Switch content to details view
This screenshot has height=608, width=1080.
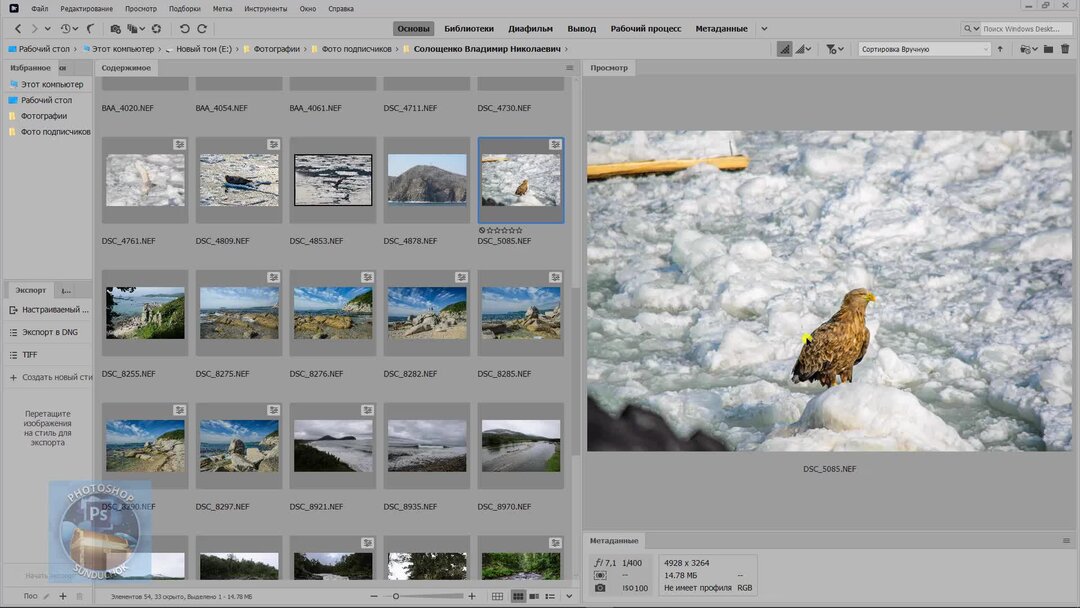[534, 596]
